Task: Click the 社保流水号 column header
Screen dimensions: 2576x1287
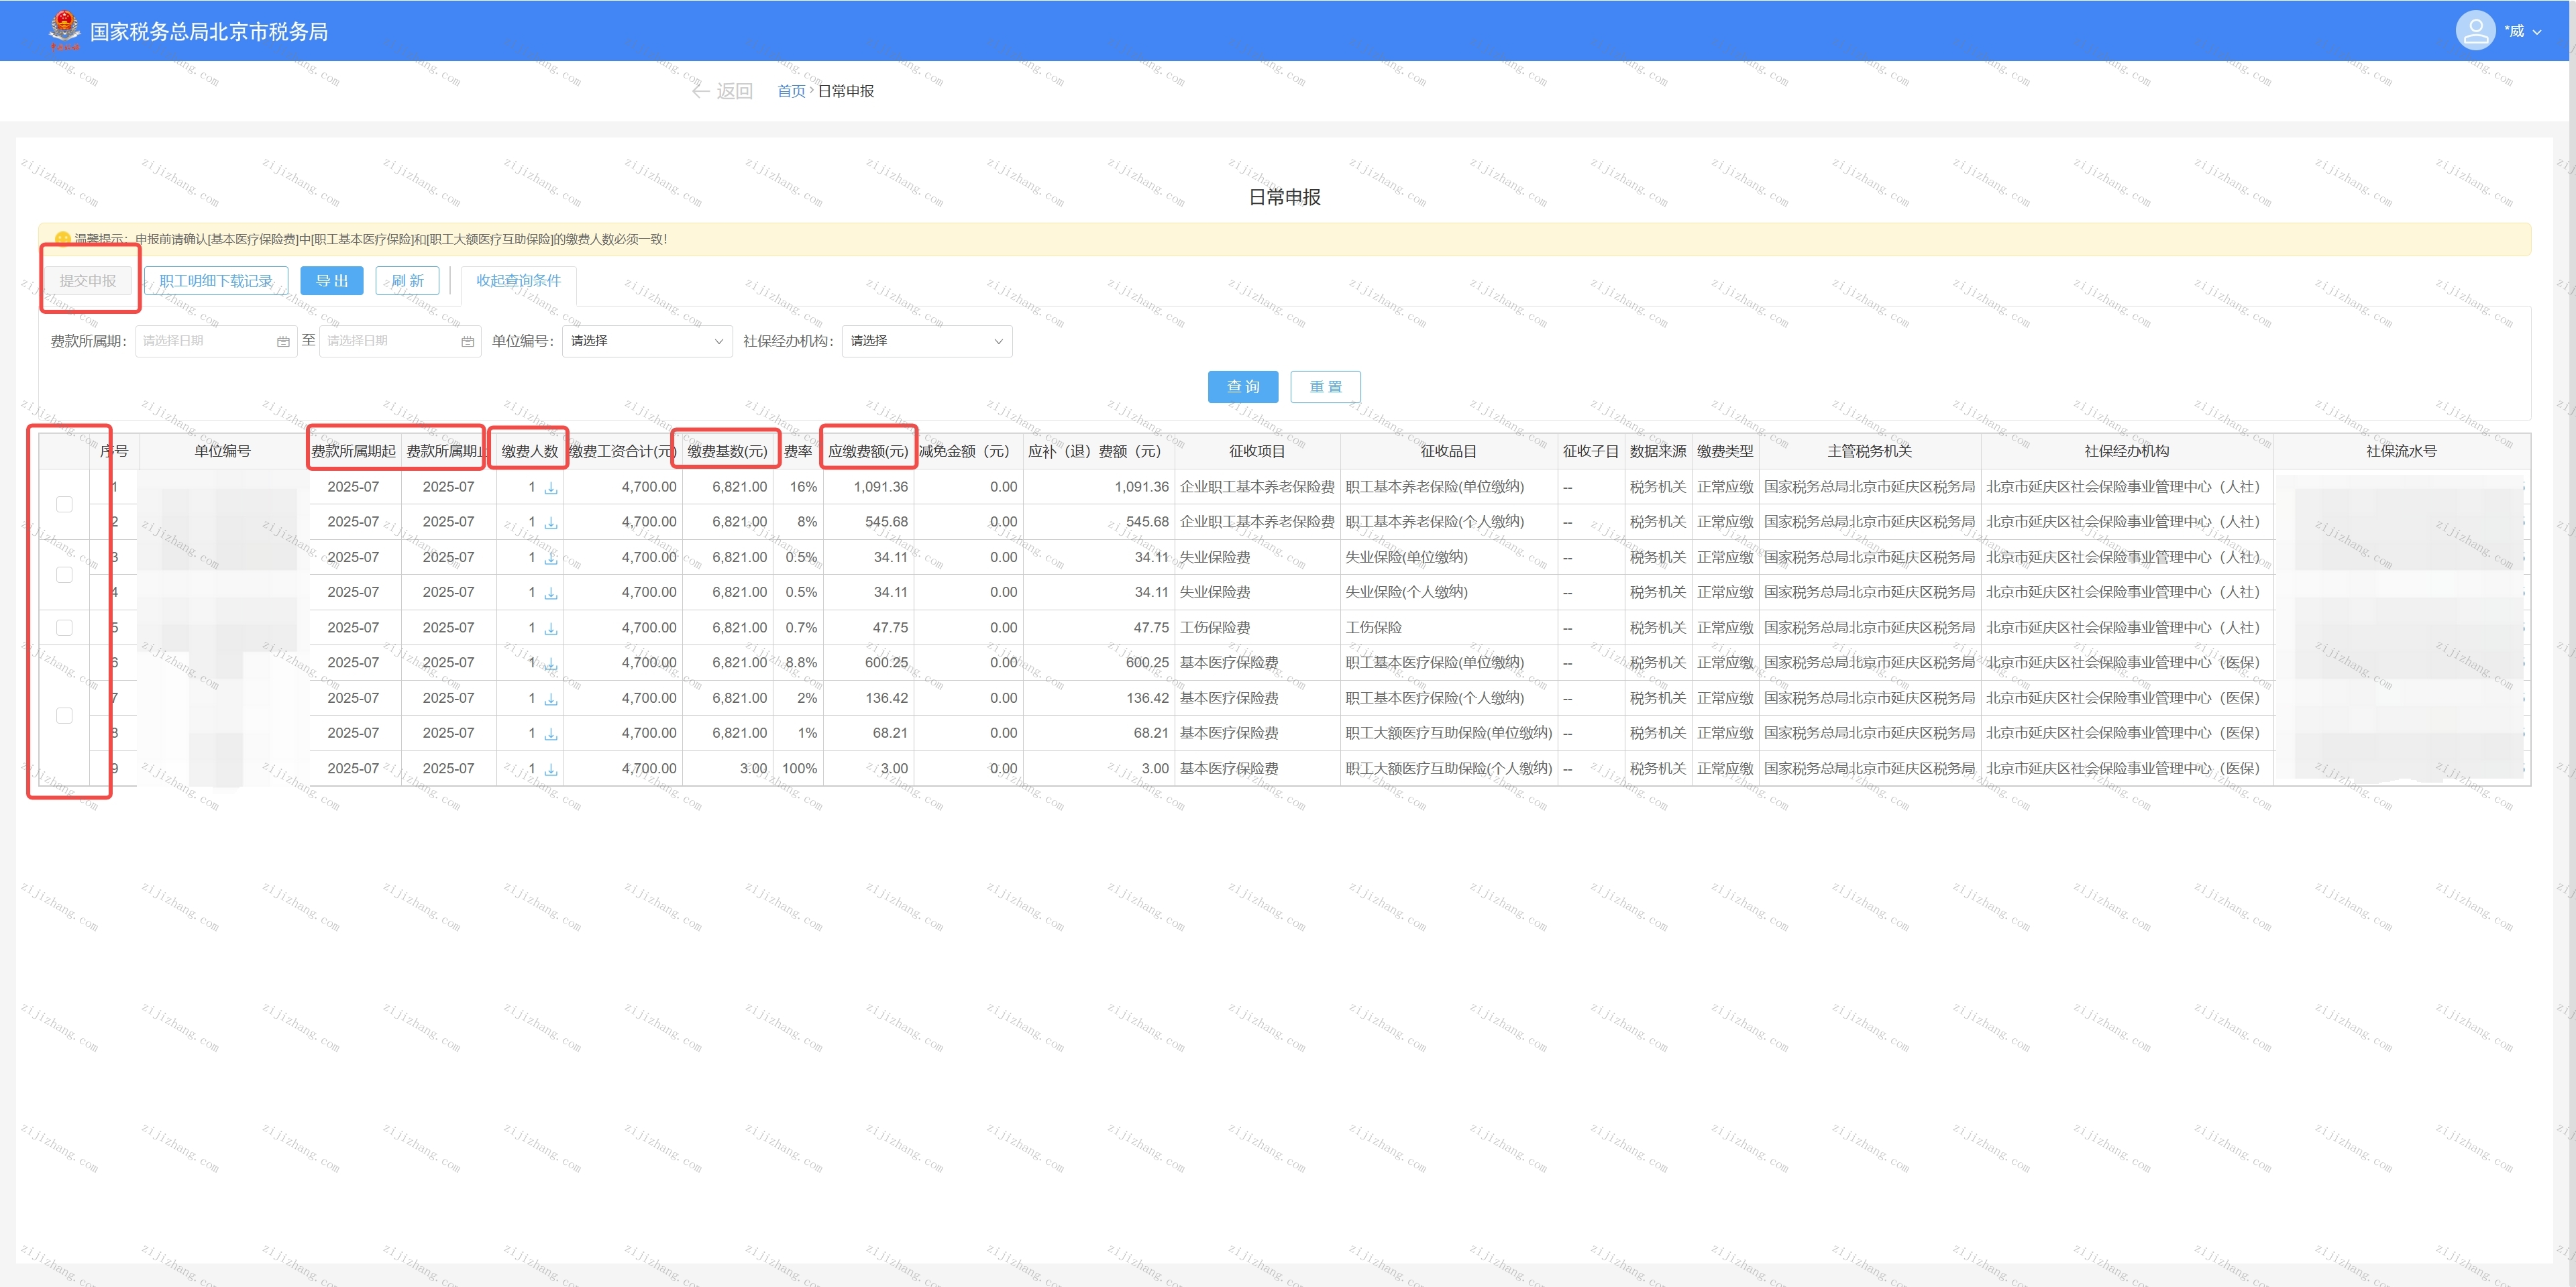Action: coord(2401,452)
